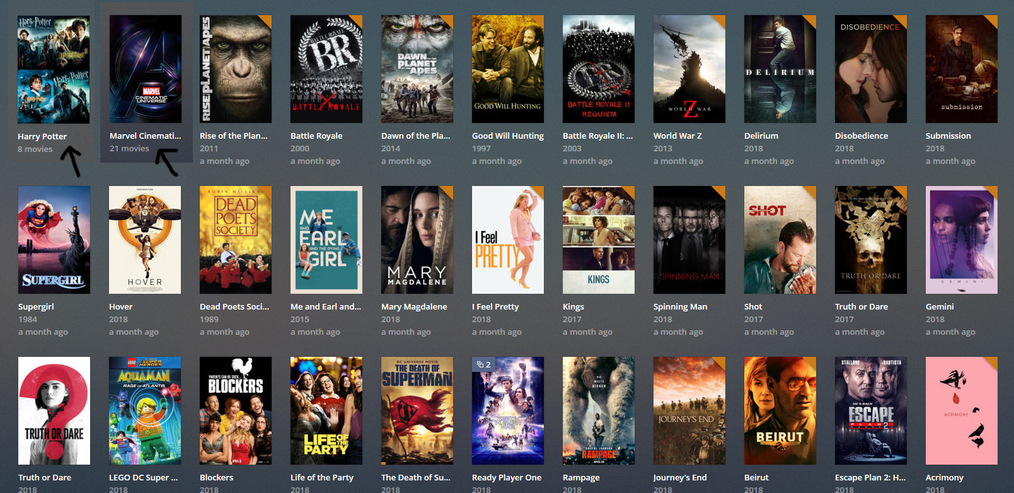Click year "1984" under Supergirl
Image resolution: width=1014 pixels, height=493 pixels.
[x=27, y=320]
